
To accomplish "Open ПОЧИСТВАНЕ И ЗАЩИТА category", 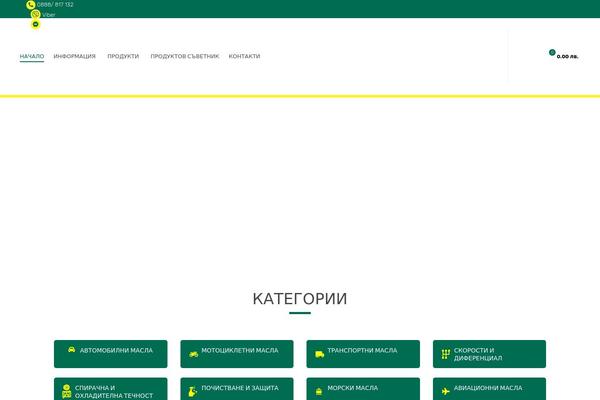I will 237,389.
